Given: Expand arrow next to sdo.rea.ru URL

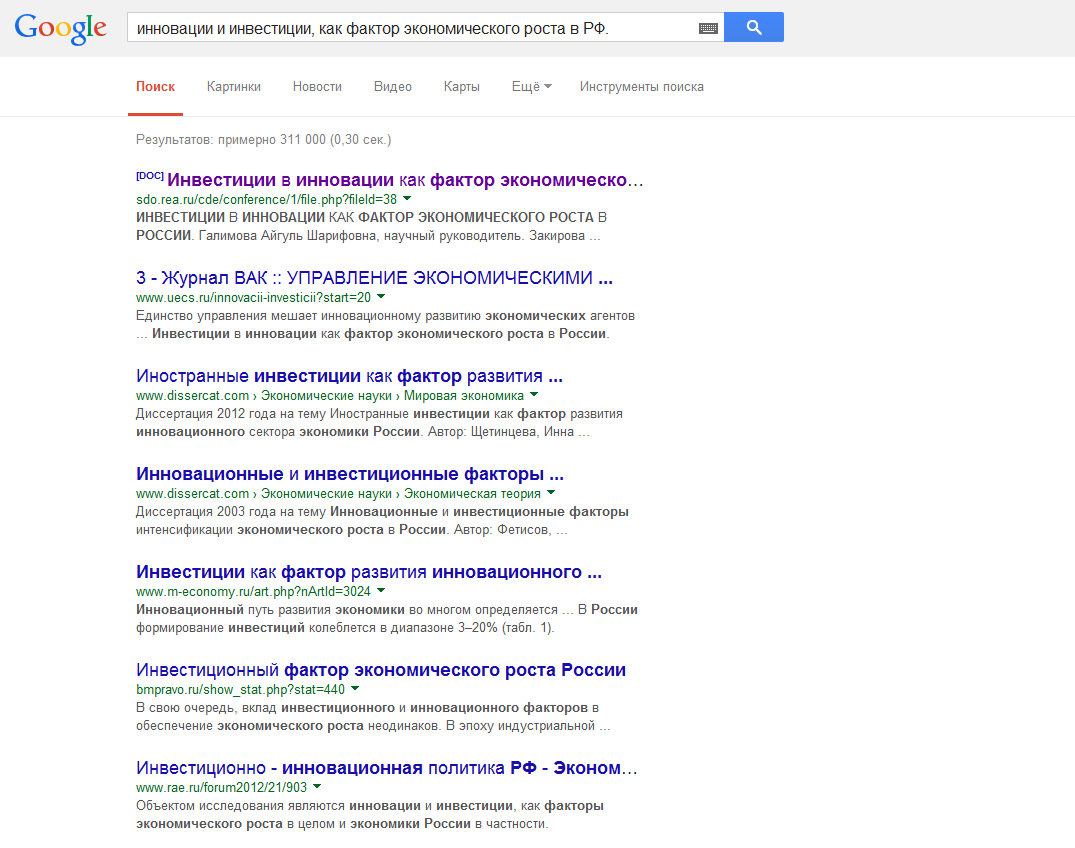Looking at the screenshot, I should [x=407, y=199].
